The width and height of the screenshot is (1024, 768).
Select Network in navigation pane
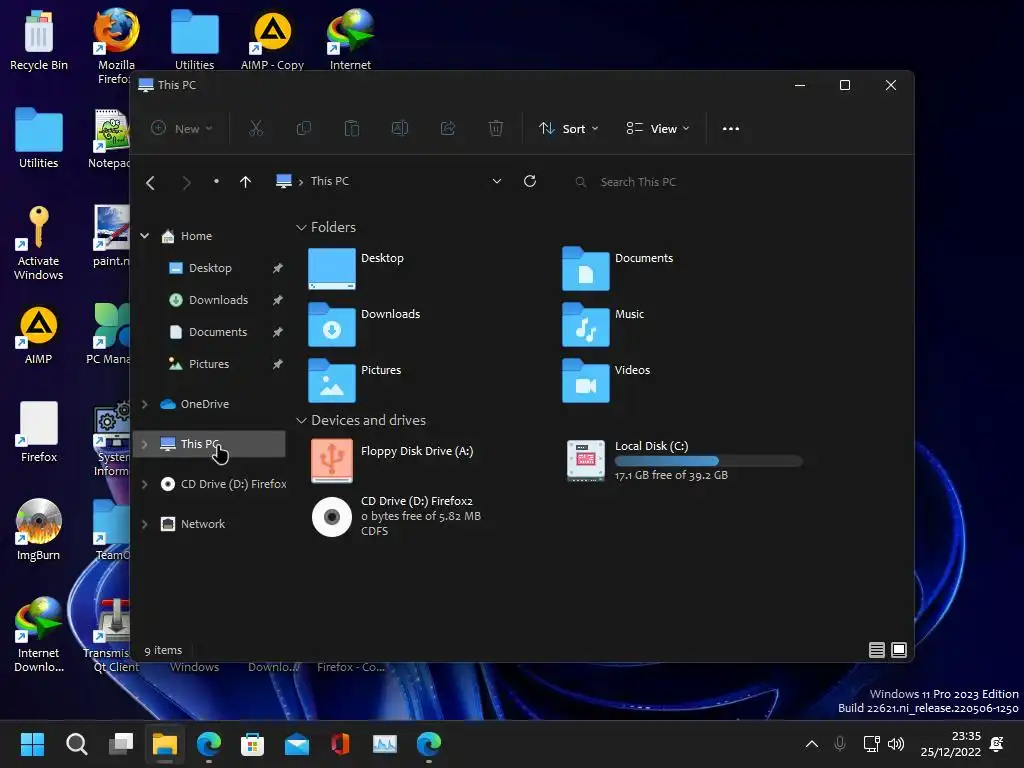(x=193, y=524)
